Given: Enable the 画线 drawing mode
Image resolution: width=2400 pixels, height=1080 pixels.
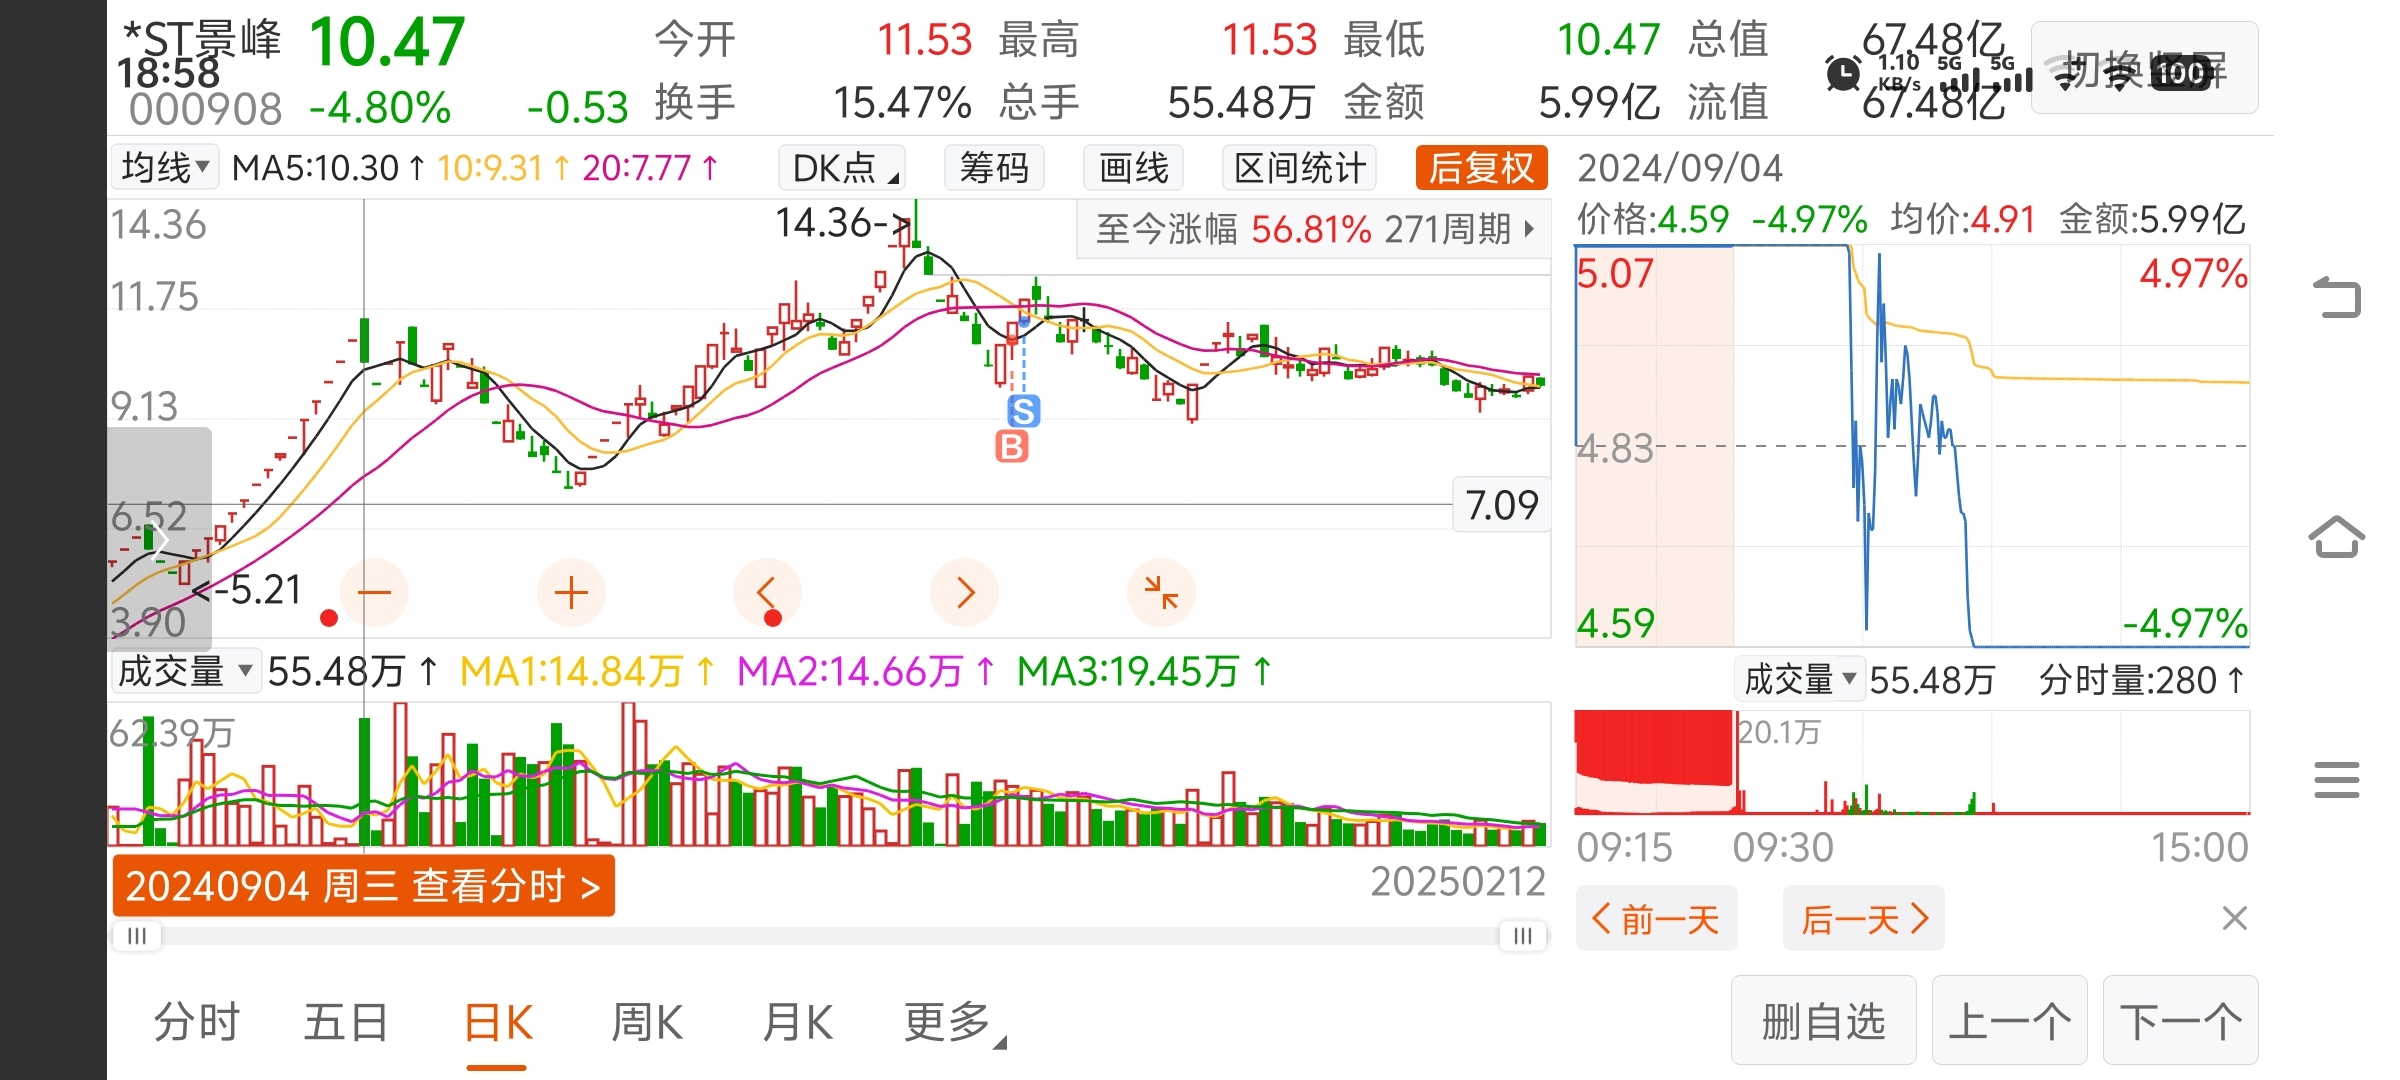Looking at the screenshot, I should click(1133, 168).
